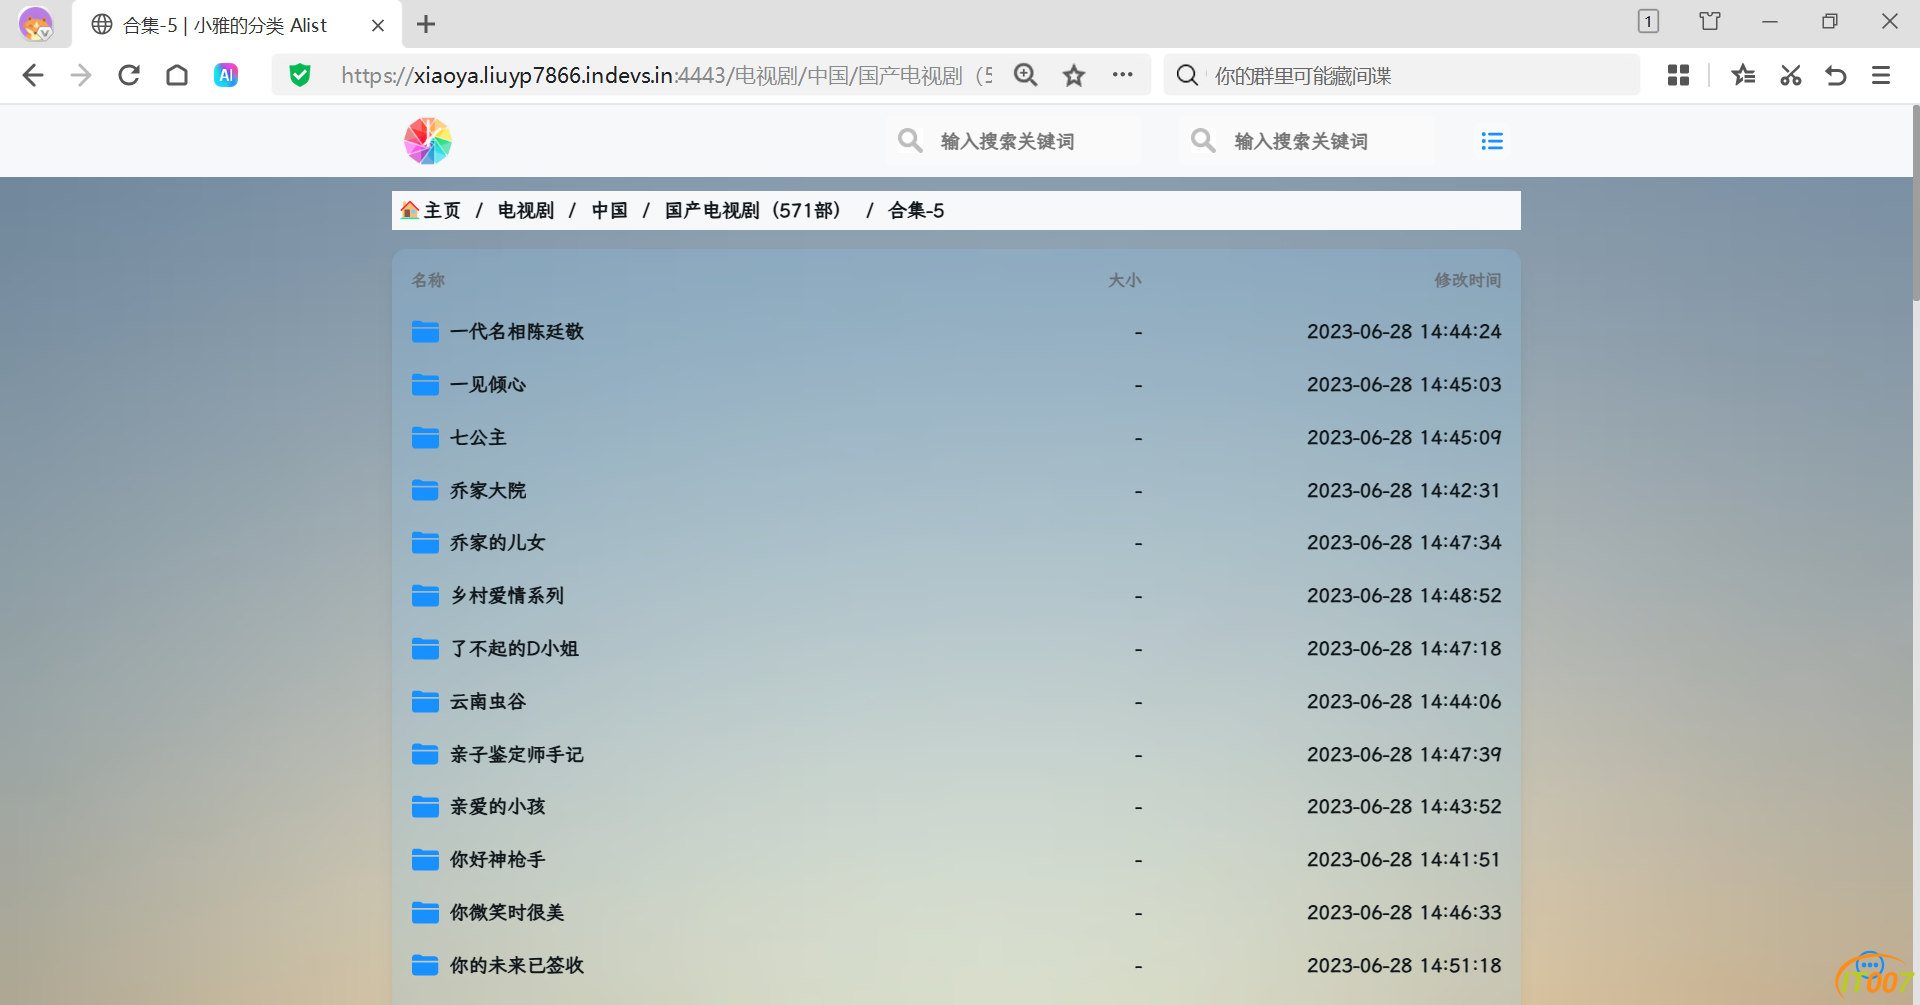
Task: Open address bar more options ellipsis
Action: tap(1122, 75)
